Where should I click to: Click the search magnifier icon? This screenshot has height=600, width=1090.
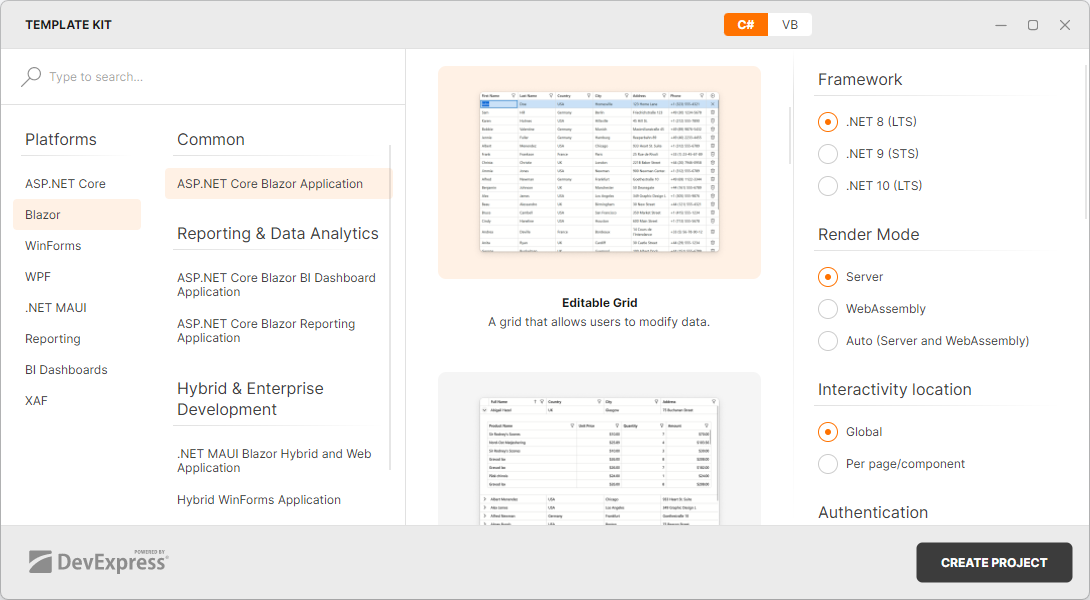[x=31, y=76]
